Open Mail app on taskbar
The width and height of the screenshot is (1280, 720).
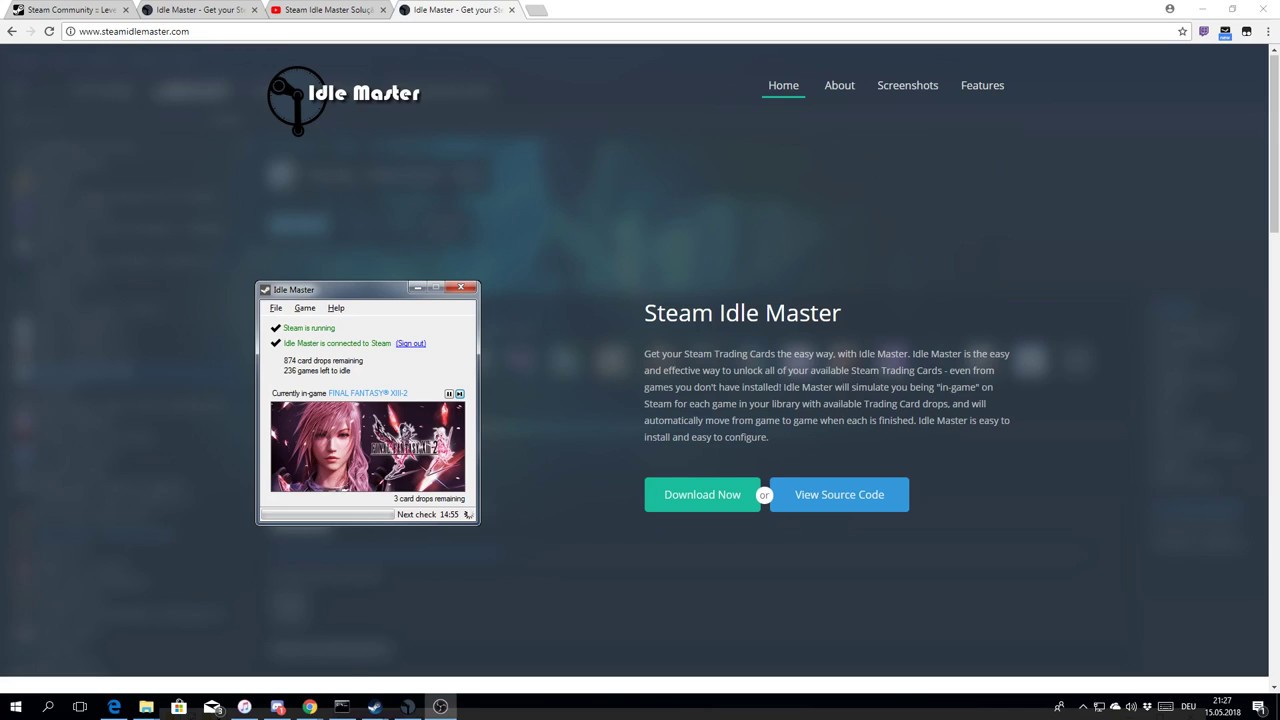click(211, 707)
